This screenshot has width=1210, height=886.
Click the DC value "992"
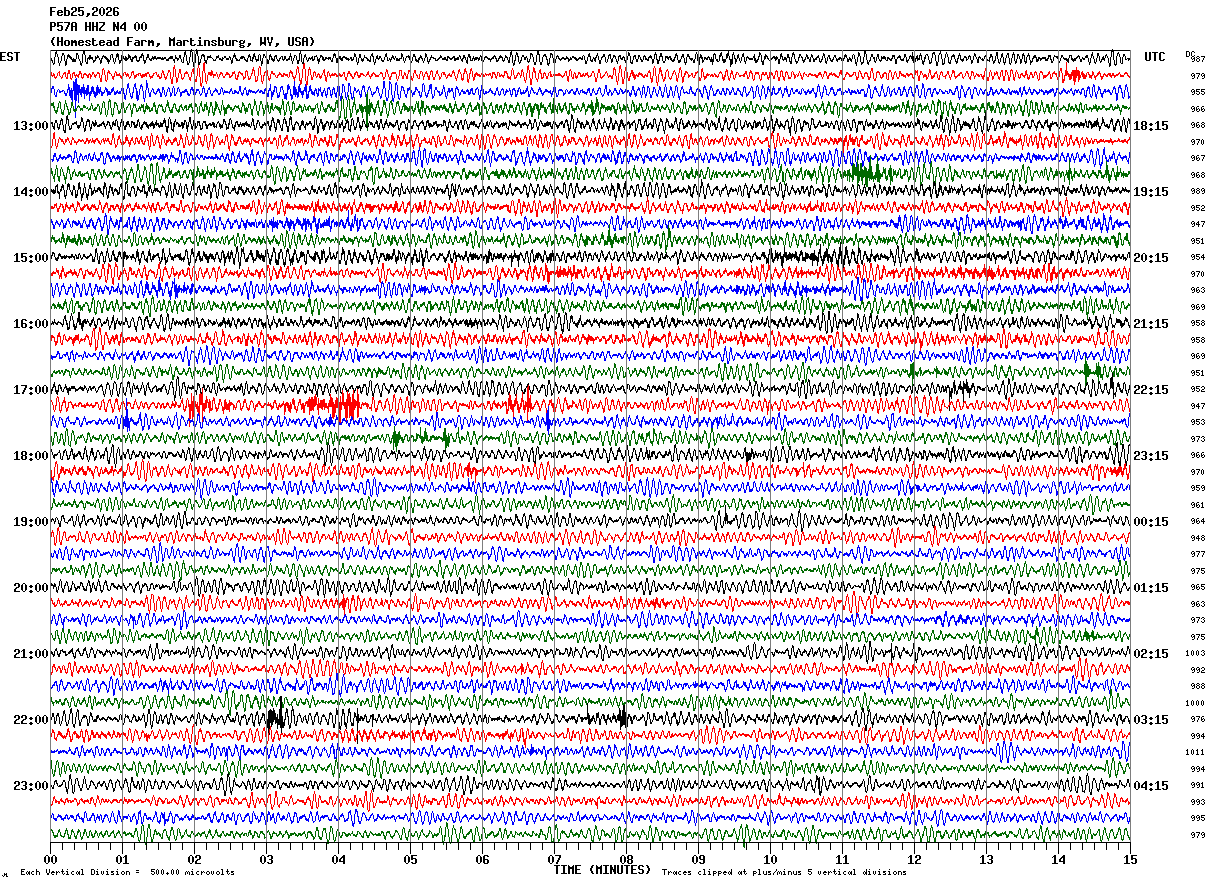[x=1198, y=670]
